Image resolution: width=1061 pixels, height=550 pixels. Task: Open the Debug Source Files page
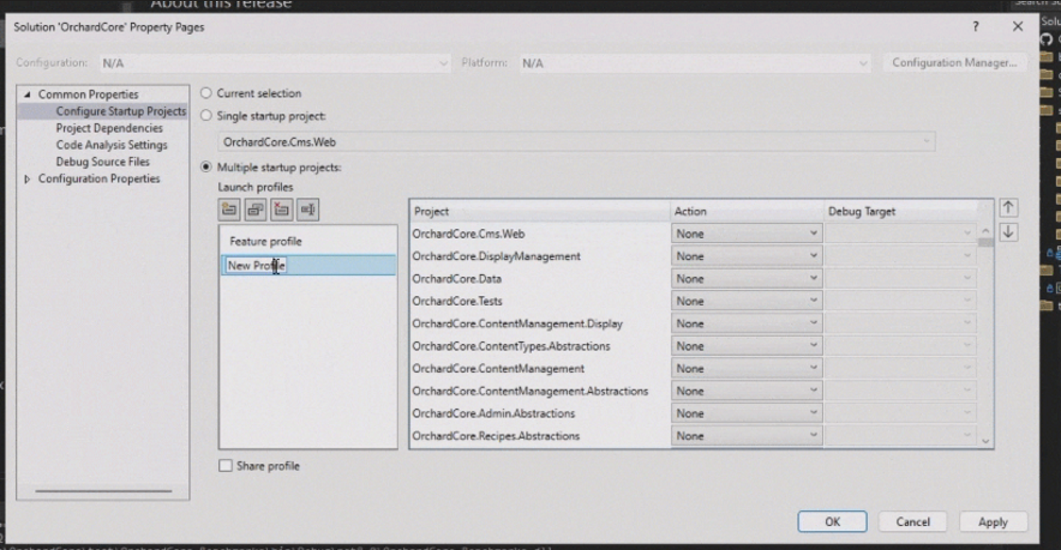coord(103,162)
